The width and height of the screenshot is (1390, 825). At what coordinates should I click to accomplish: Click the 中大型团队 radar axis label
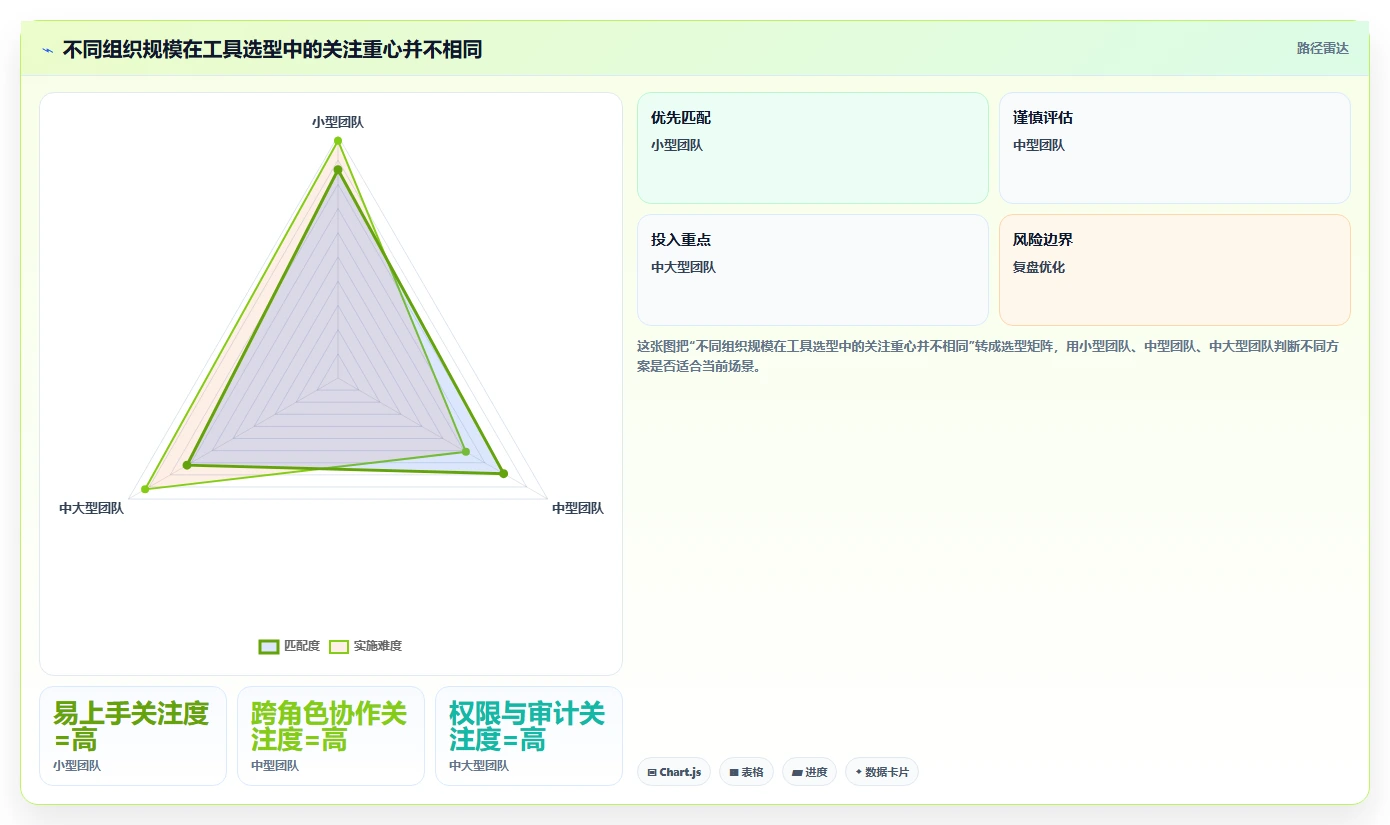click(x=91, y=508)
